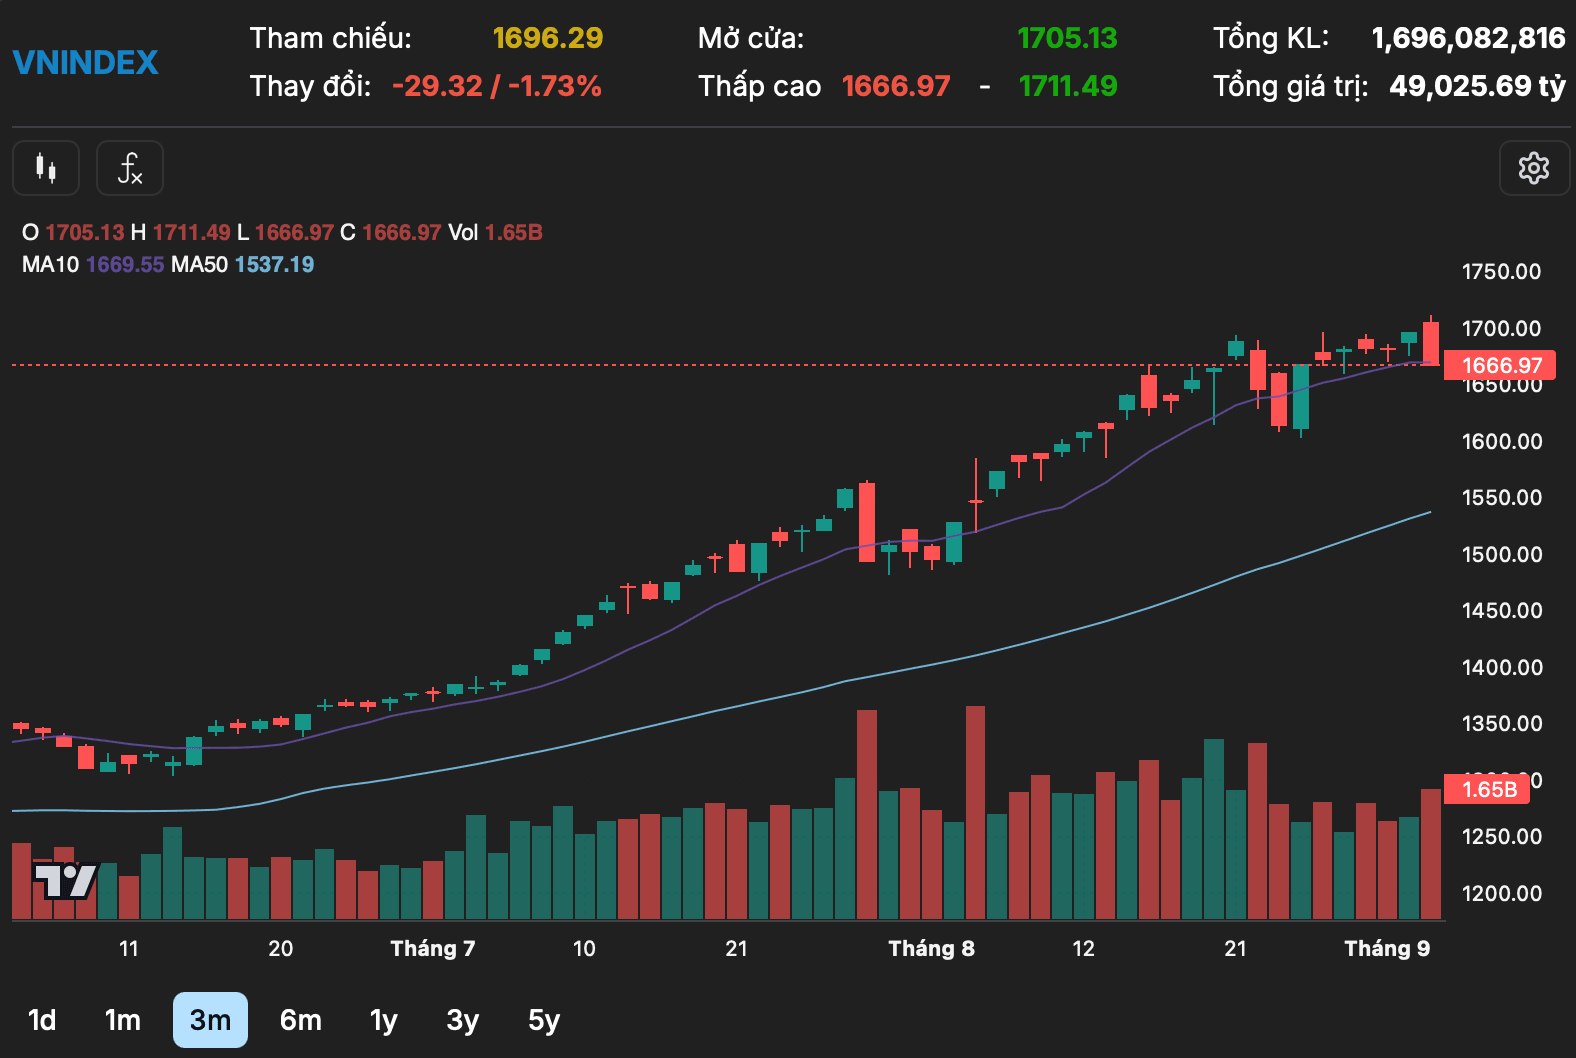Click the TradingView logo watermark

pos(65,881)
